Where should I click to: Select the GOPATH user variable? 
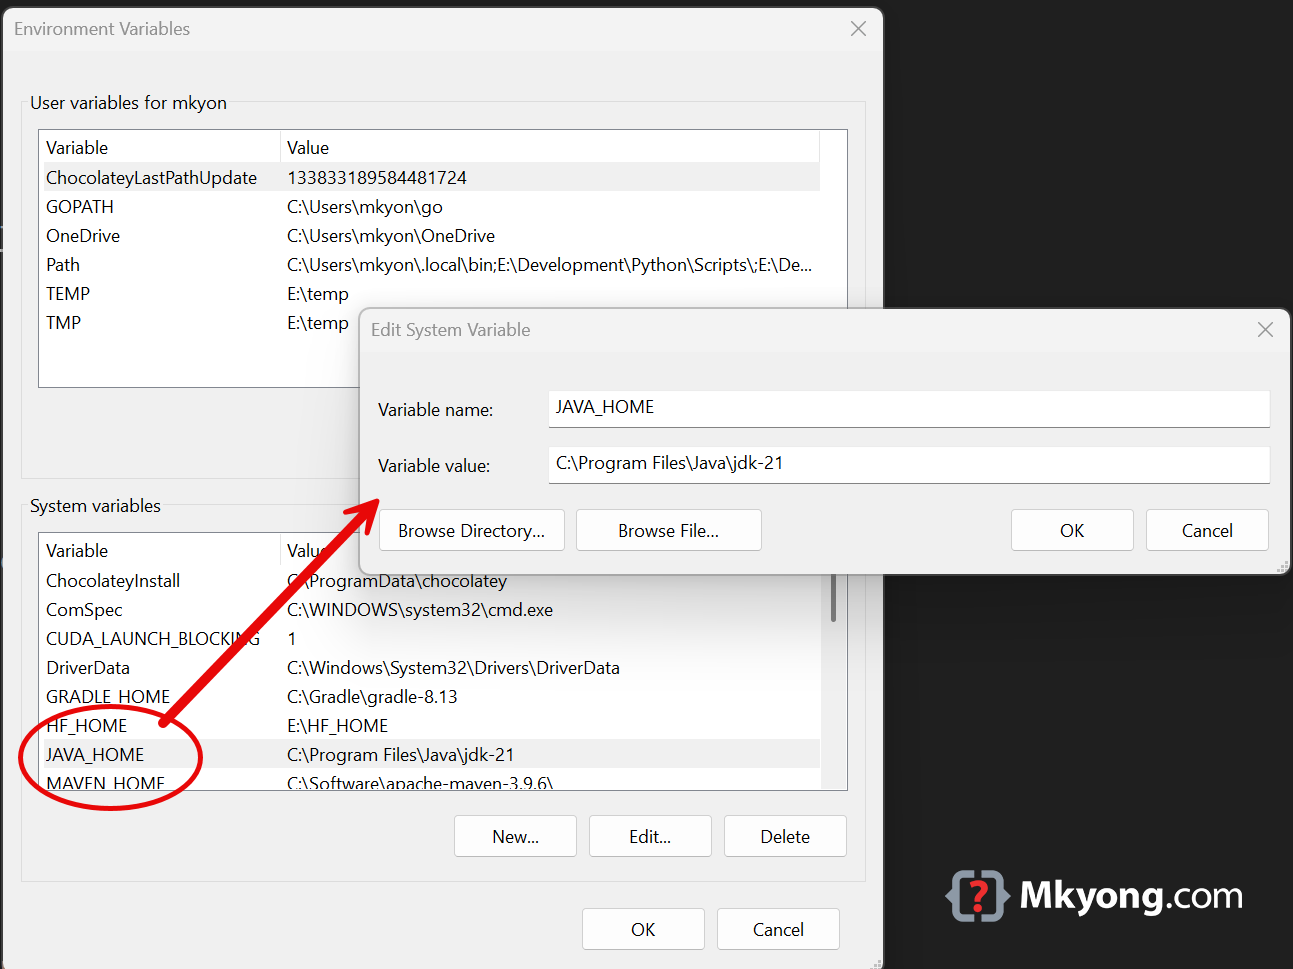click(80, 206)
